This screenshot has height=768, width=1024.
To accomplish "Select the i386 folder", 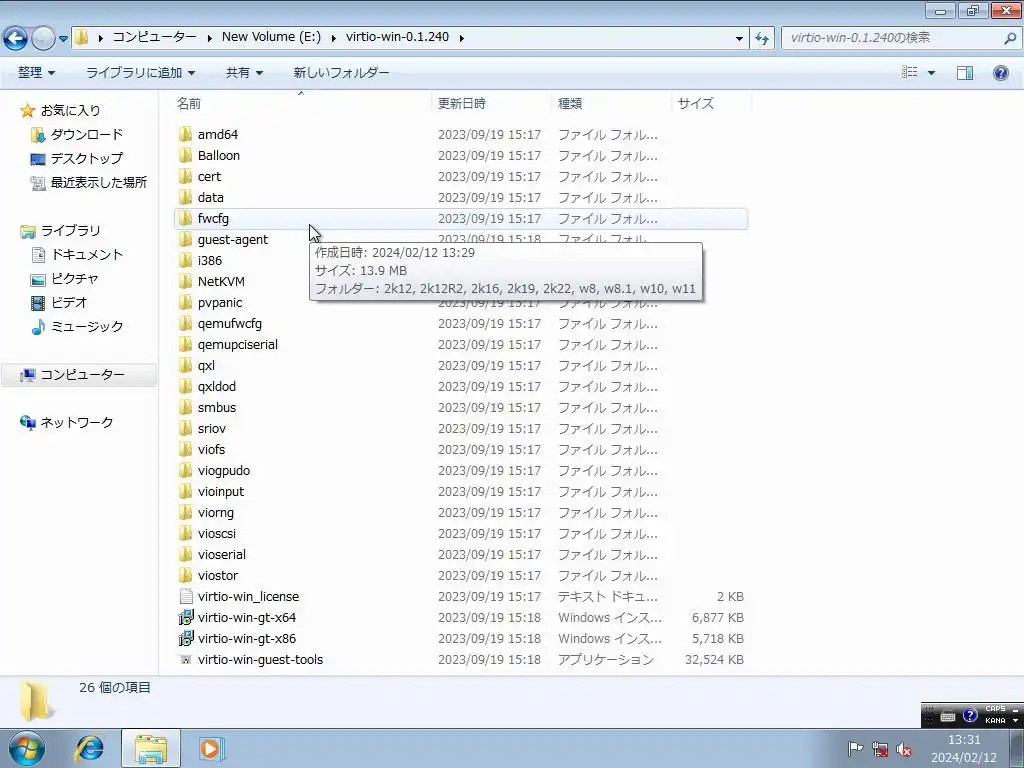I will [x=210, y=261].
